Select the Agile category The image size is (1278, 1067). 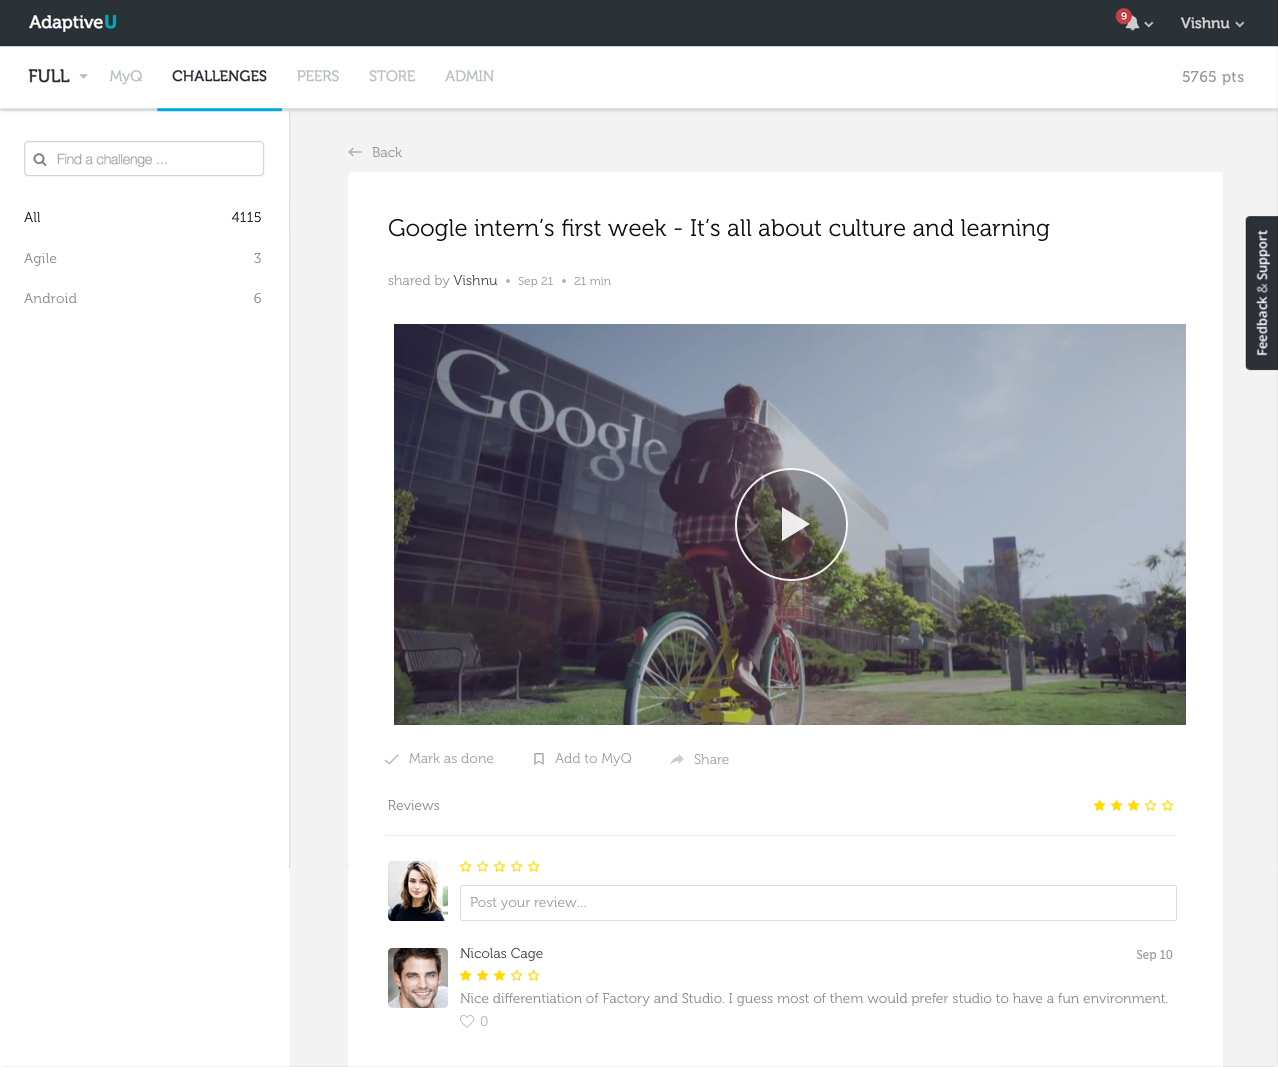tap(143, 258)
